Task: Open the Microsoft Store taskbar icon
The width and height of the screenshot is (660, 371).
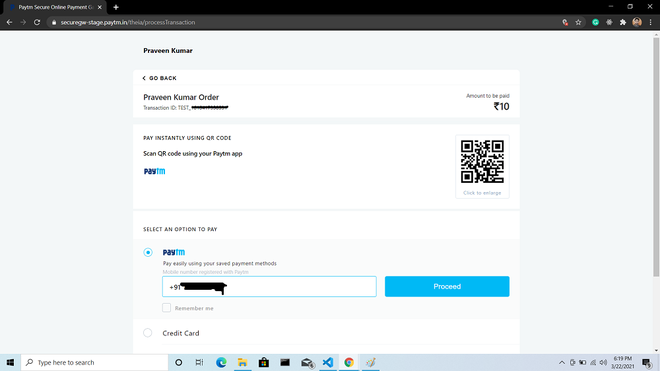Action: 264,362
